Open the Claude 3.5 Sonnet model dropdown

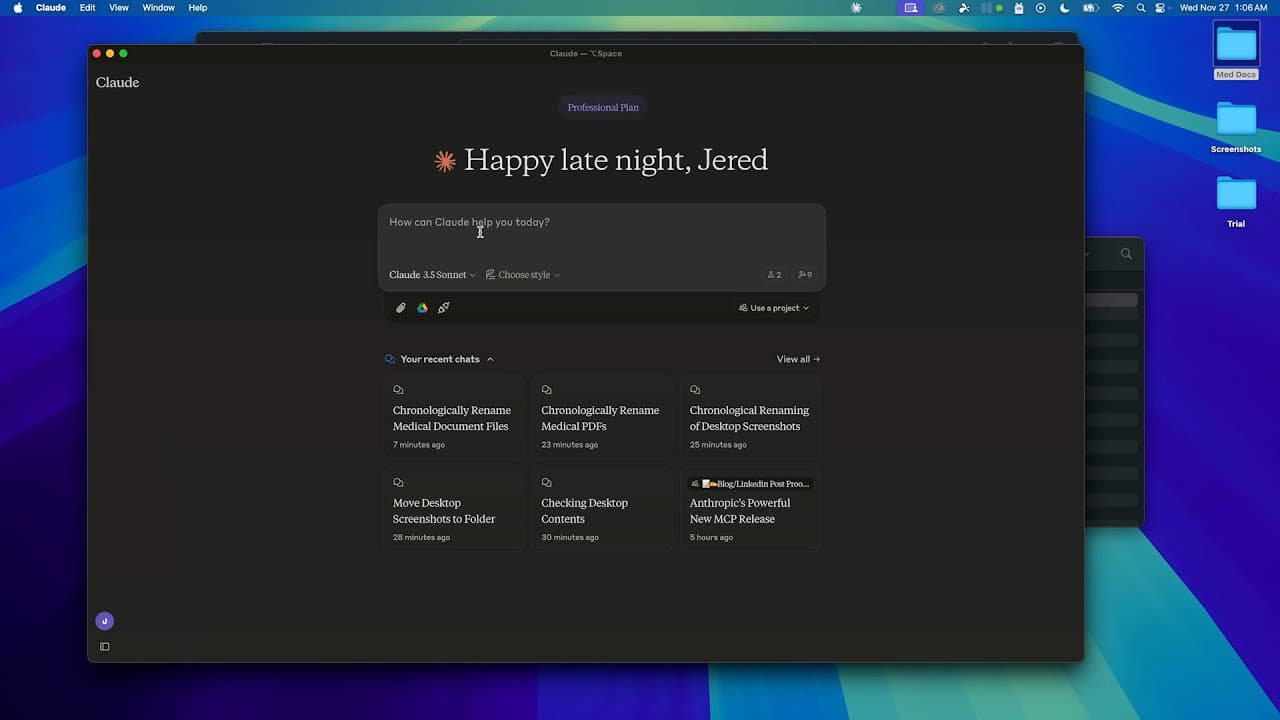coord(432,275)
